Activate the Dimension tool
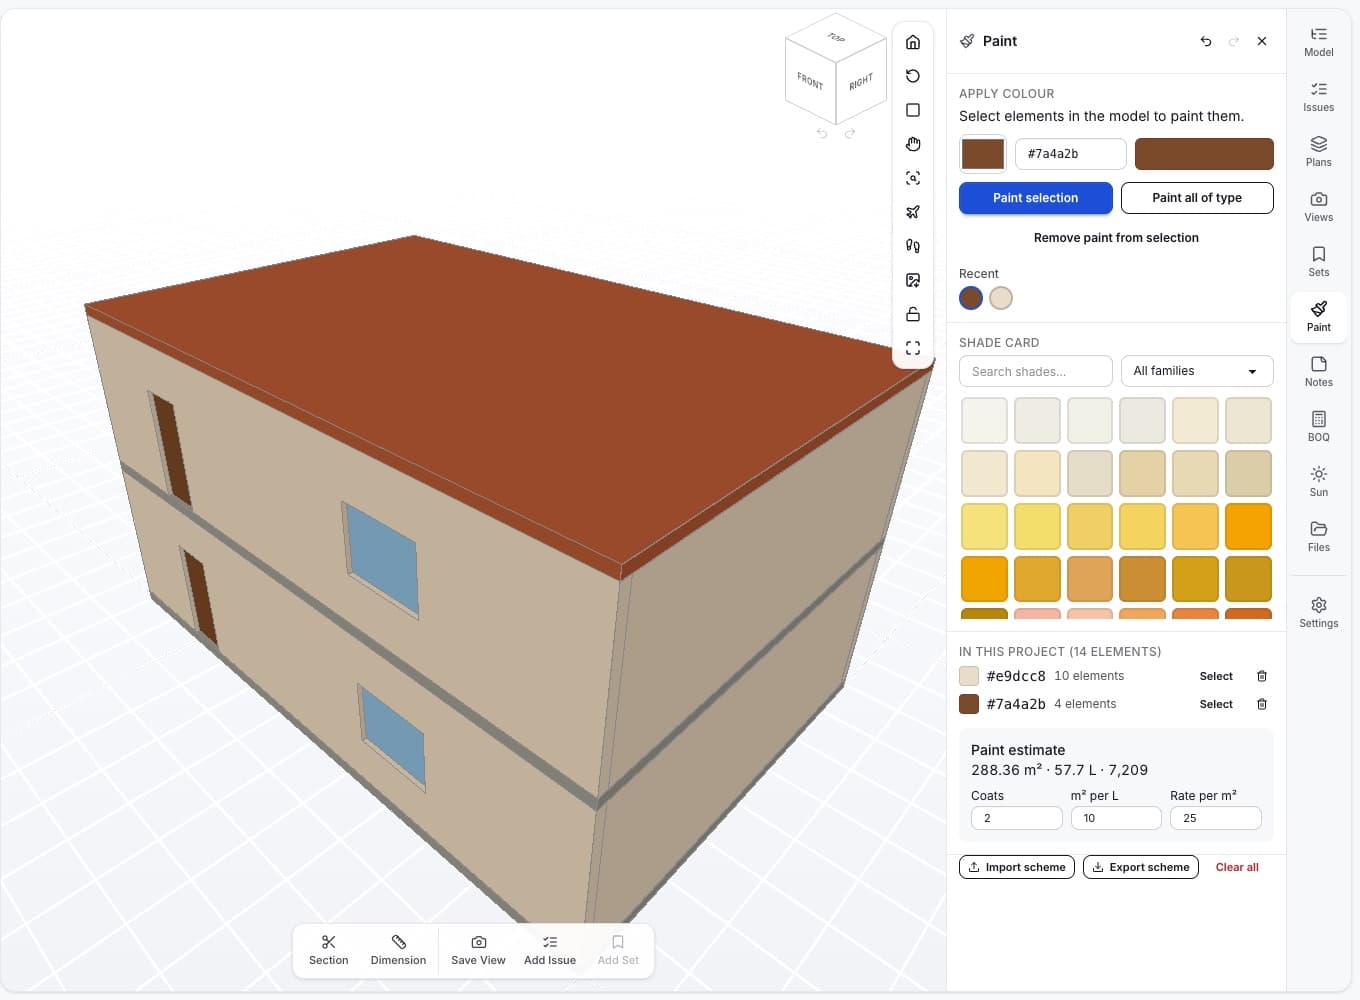Screen dimensions: 1360x1000 click(398, 950)
